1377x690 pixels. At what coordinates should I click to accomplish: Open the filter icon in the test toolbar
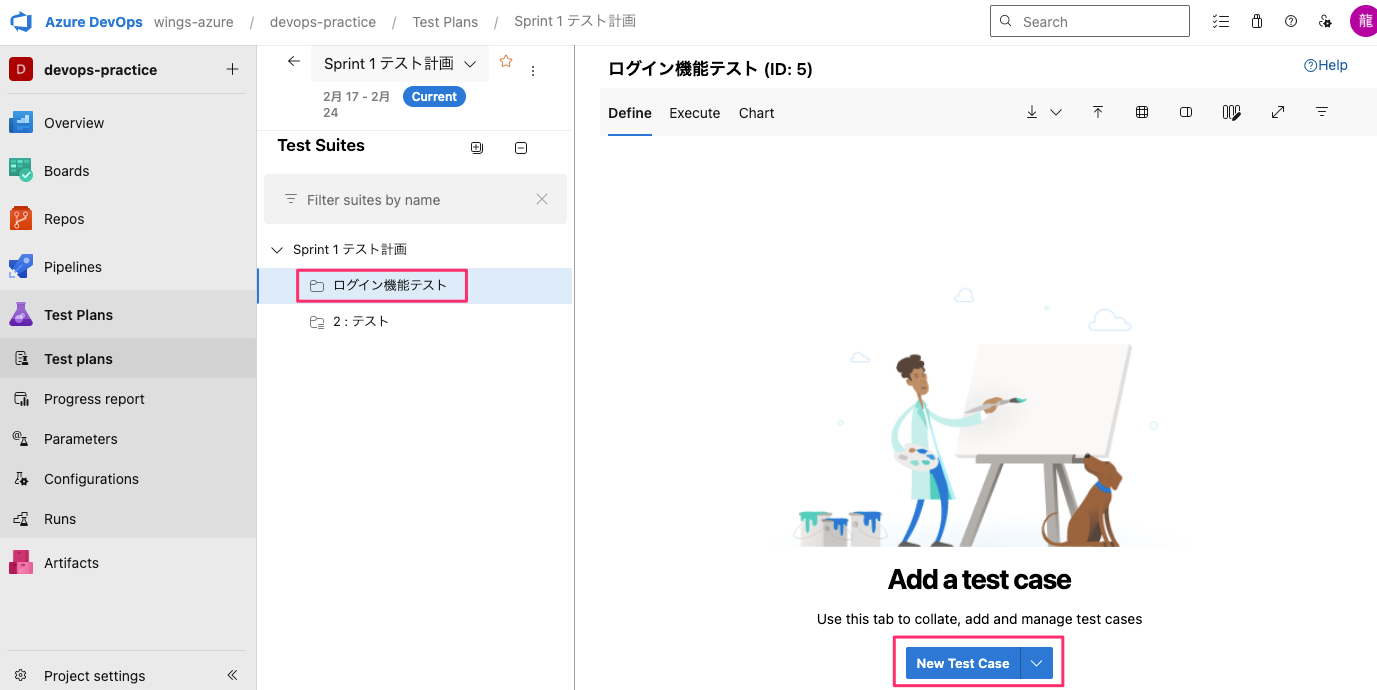(1321, 113)
